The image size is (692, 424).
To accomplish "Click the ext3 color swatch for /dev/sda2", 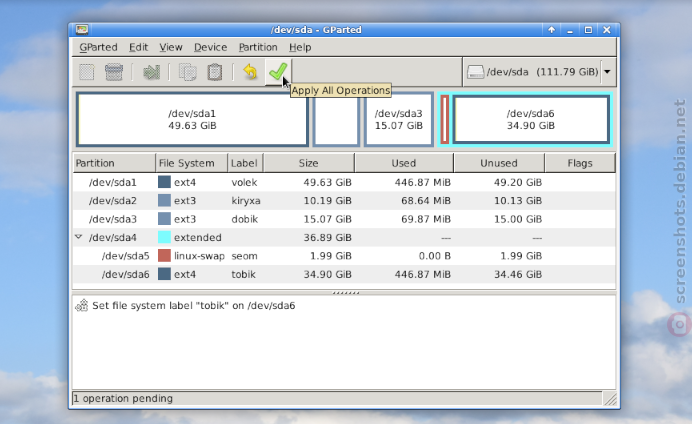I will coord(164,200).
